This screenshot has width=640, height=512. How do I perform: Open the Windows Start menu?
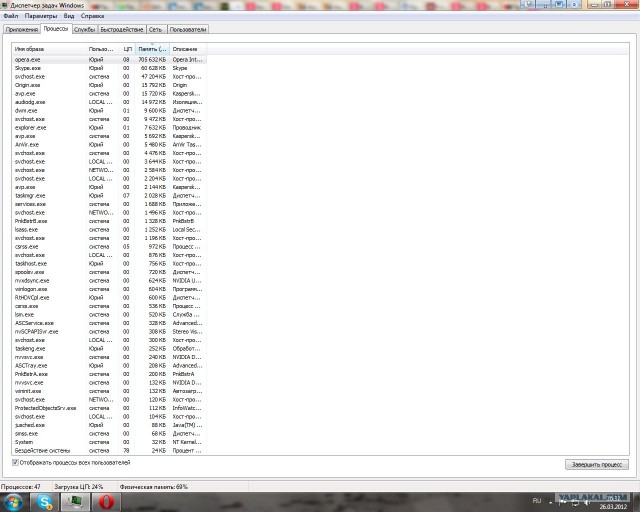point(12,502)
